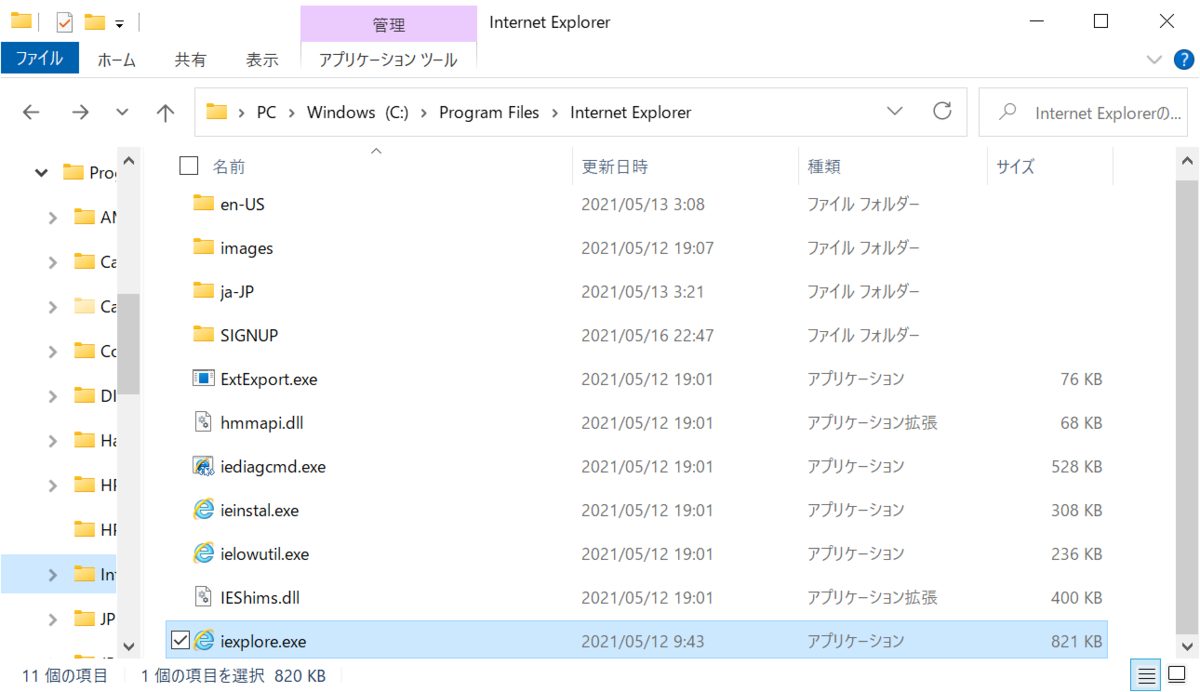The width and height of the screenshot is (1200, 692).
Task: Click the 2021/05/13 3:21 date cell
Action: coord(643,291)
